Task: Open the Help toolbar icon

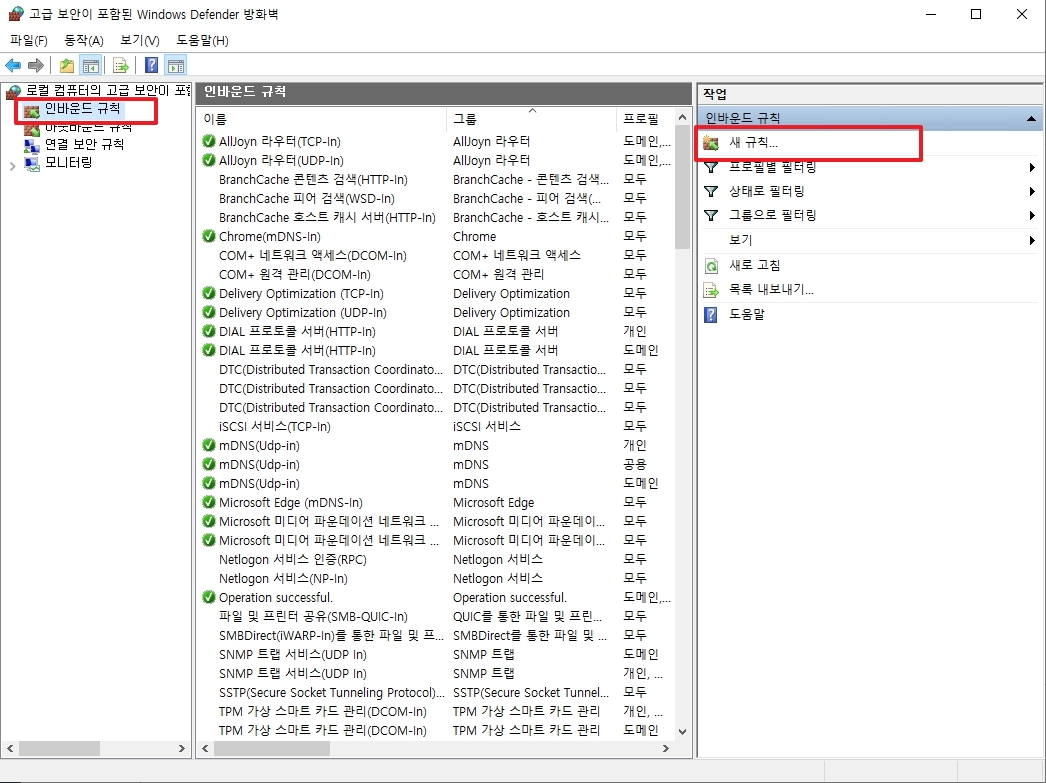Action: [x=151, y=65]
